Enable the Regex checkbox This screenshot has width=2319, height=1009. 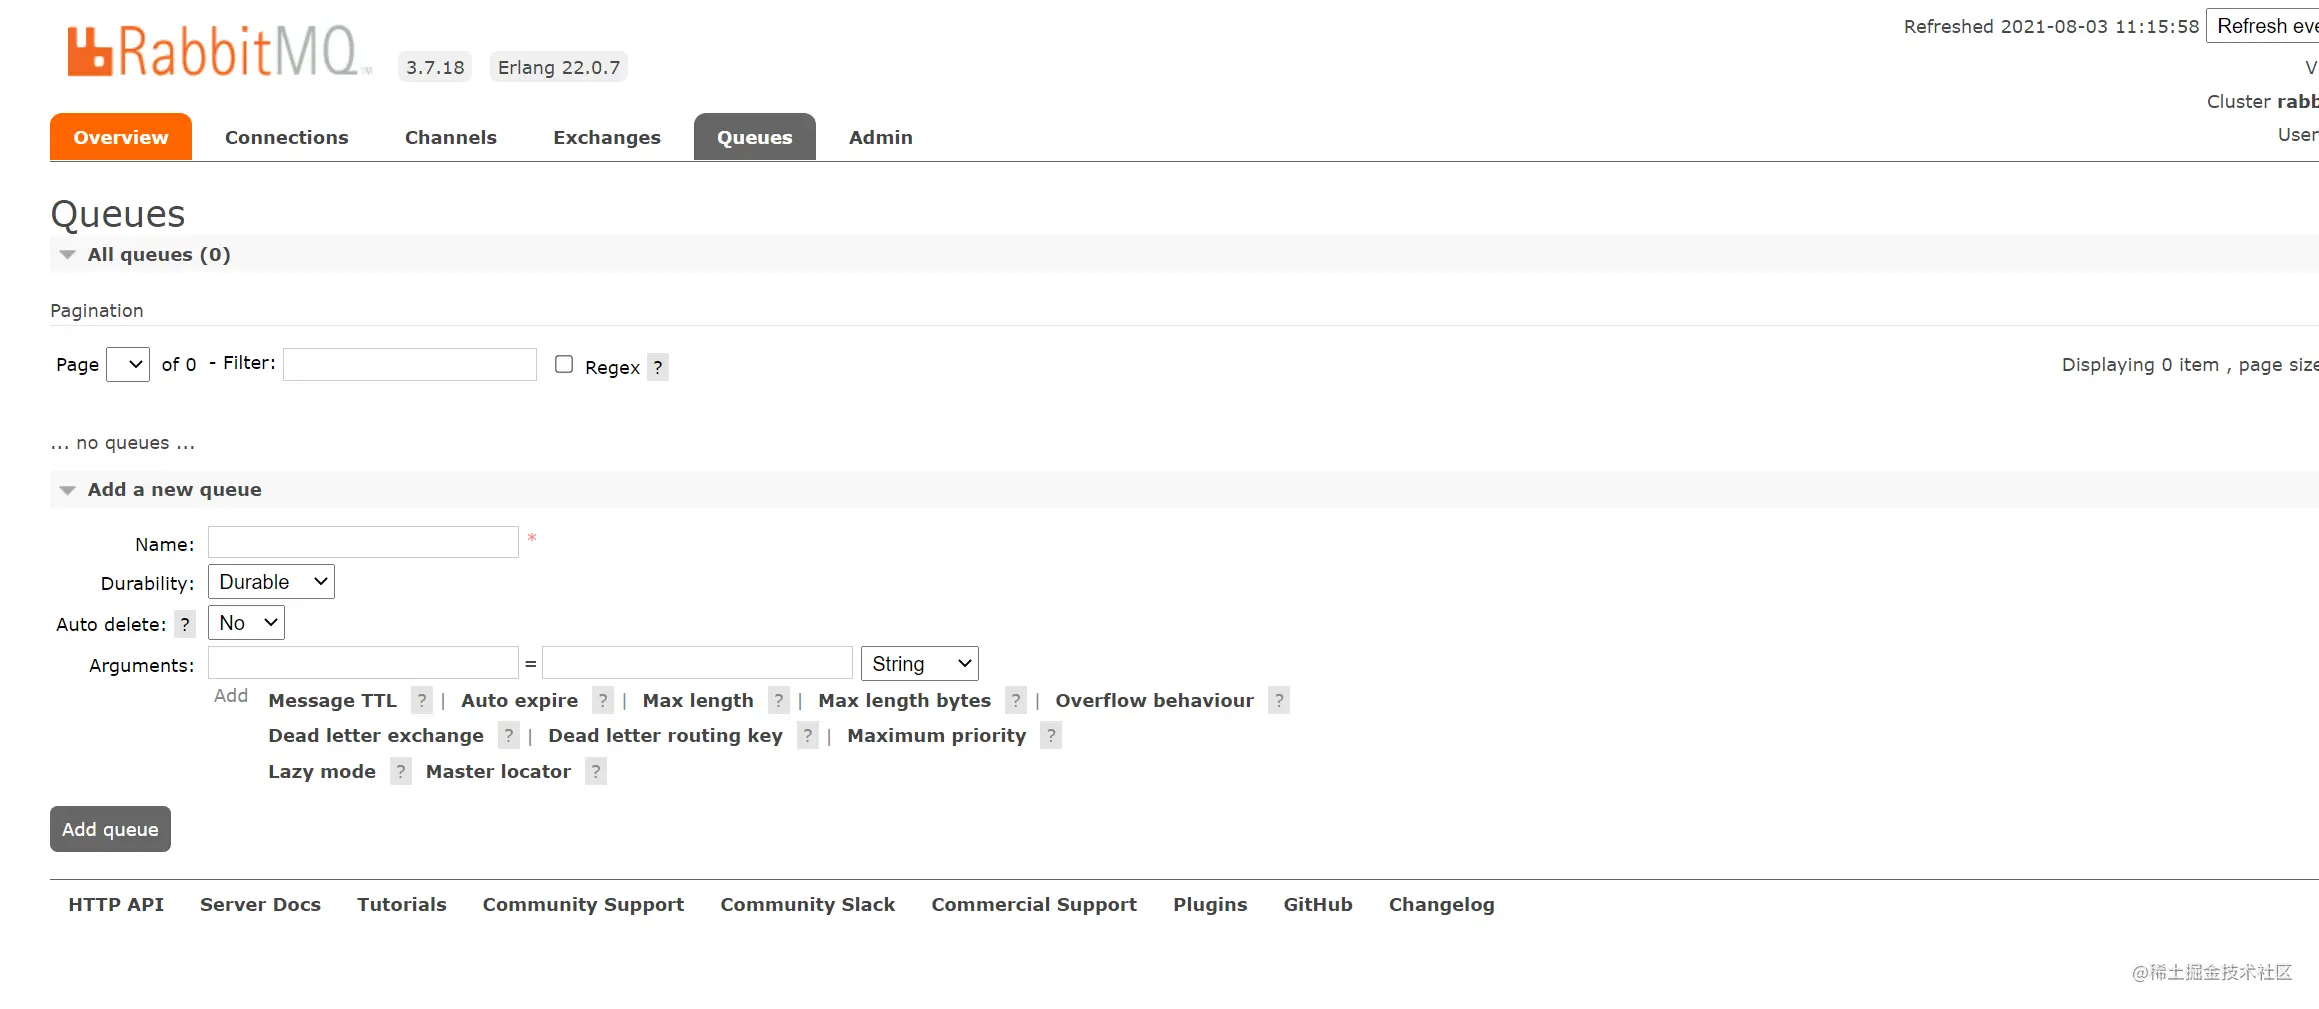(564, 364)
